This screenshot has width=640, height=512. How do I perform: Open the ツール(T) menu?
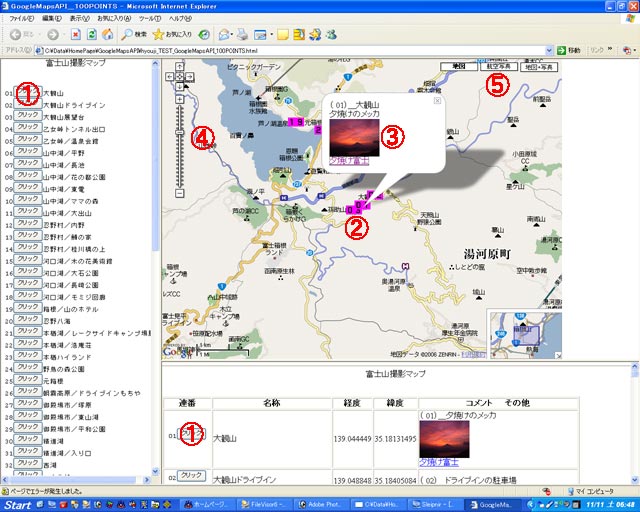(x=150, y=19)
